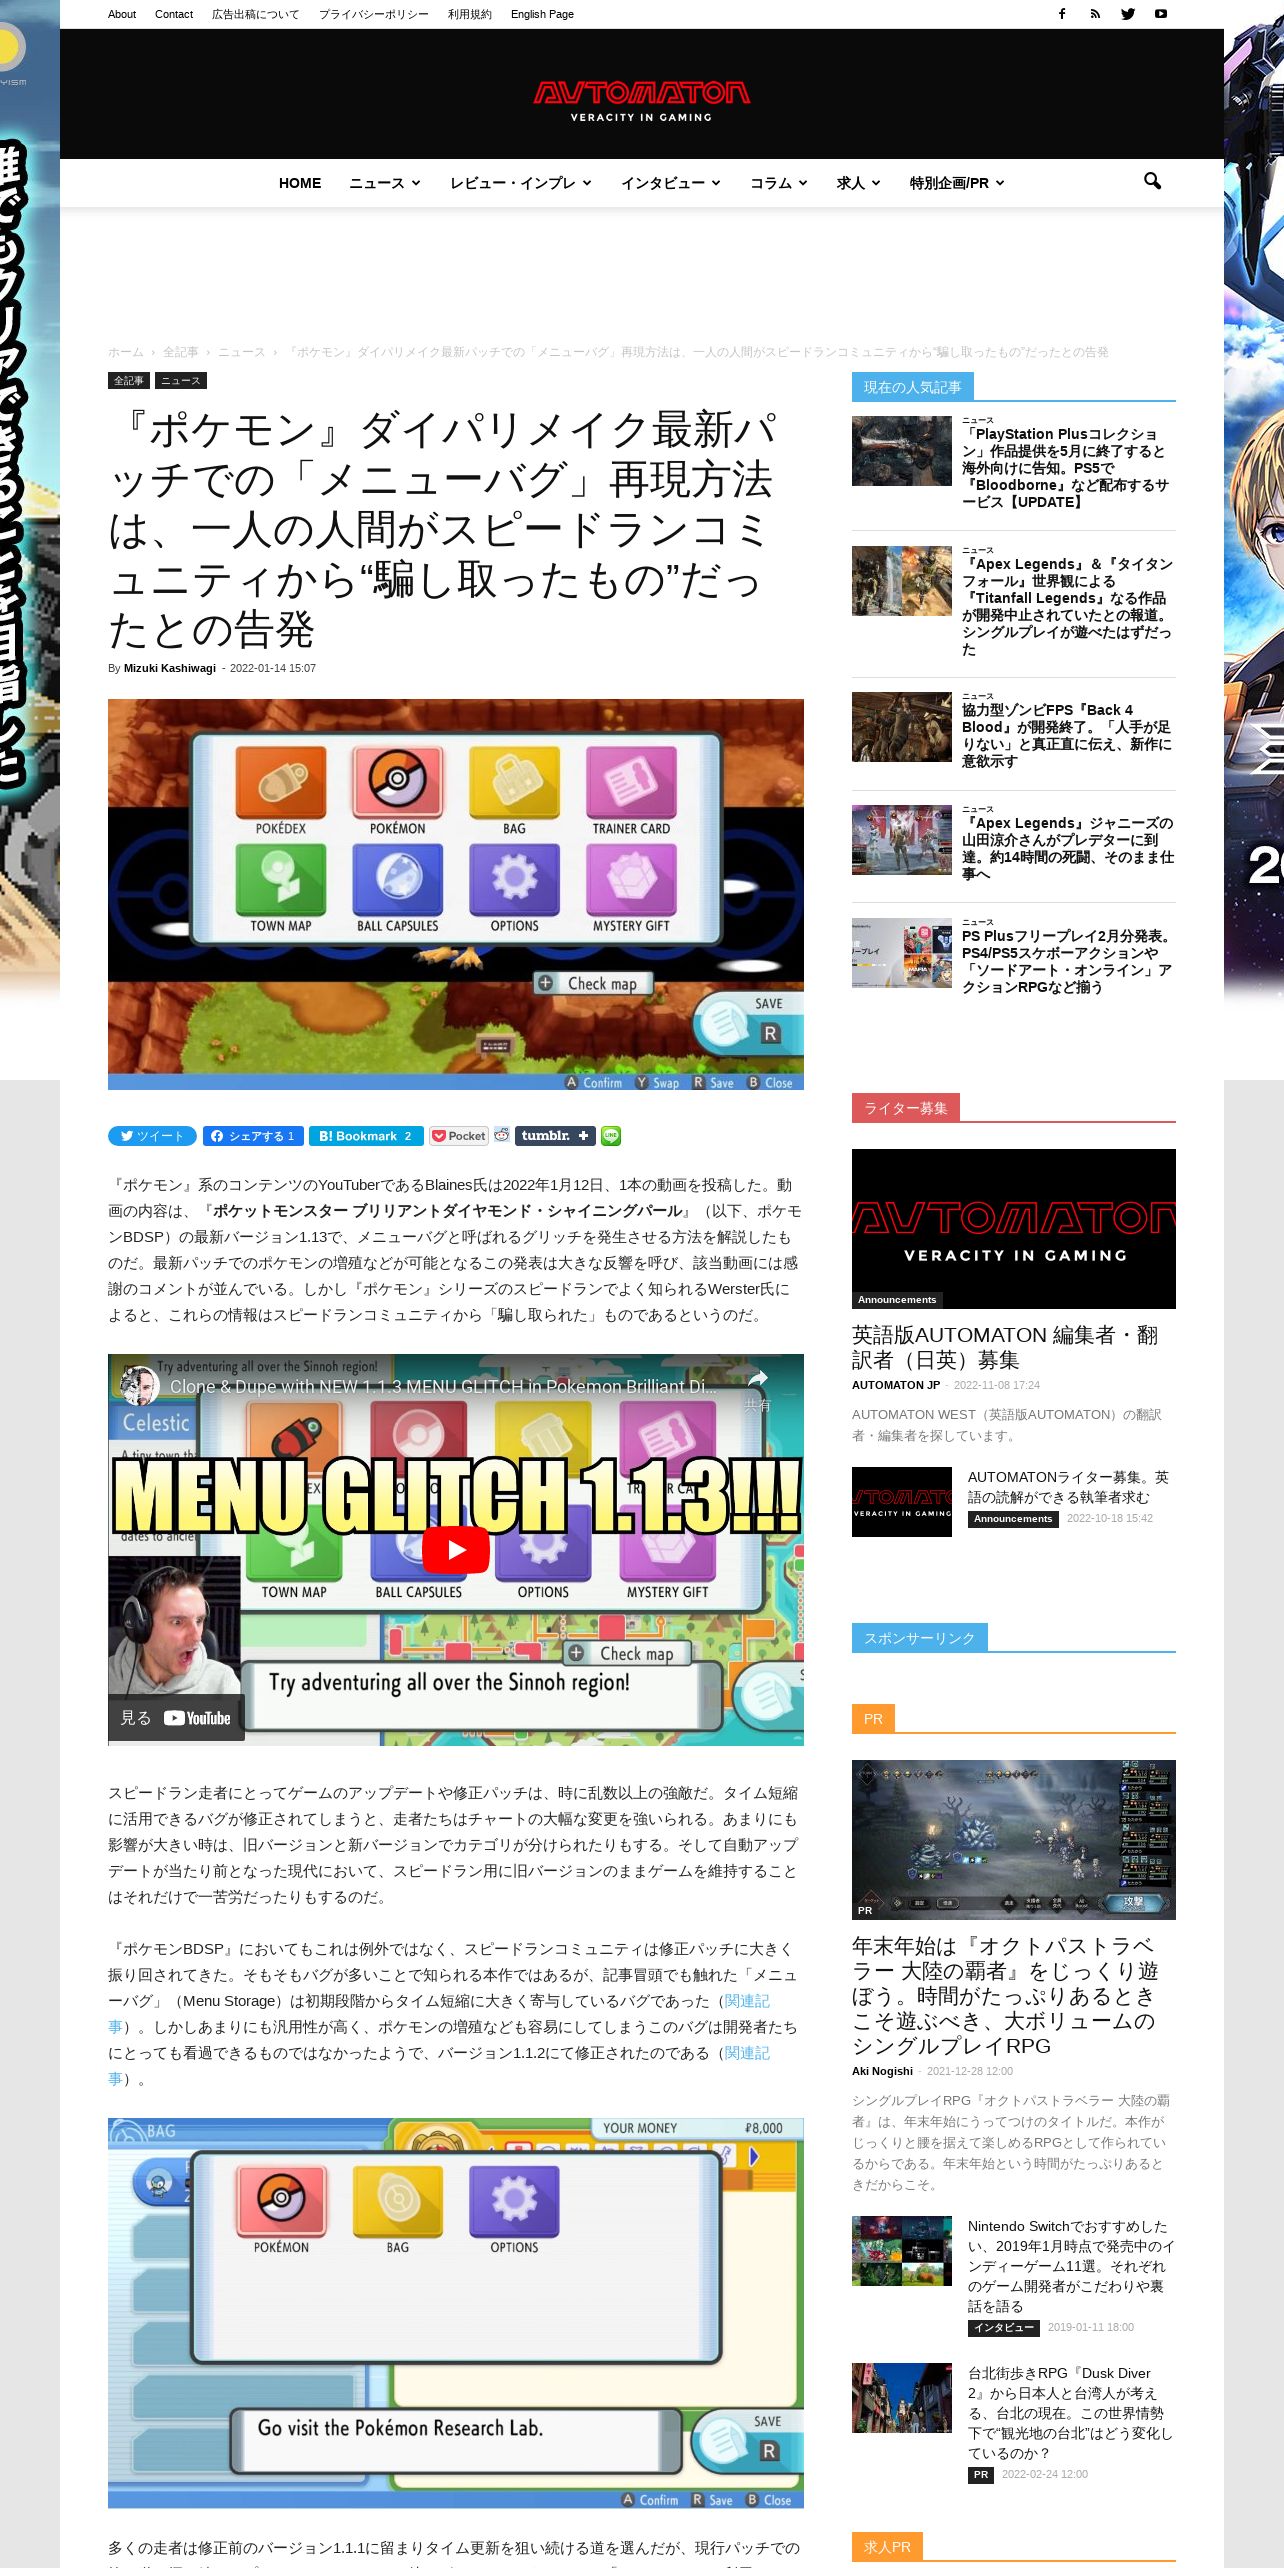Open author Mizuki Kashiwagi's page
The height and width of the screenshot is (2568, 1284).
click(x=170, y=668)
